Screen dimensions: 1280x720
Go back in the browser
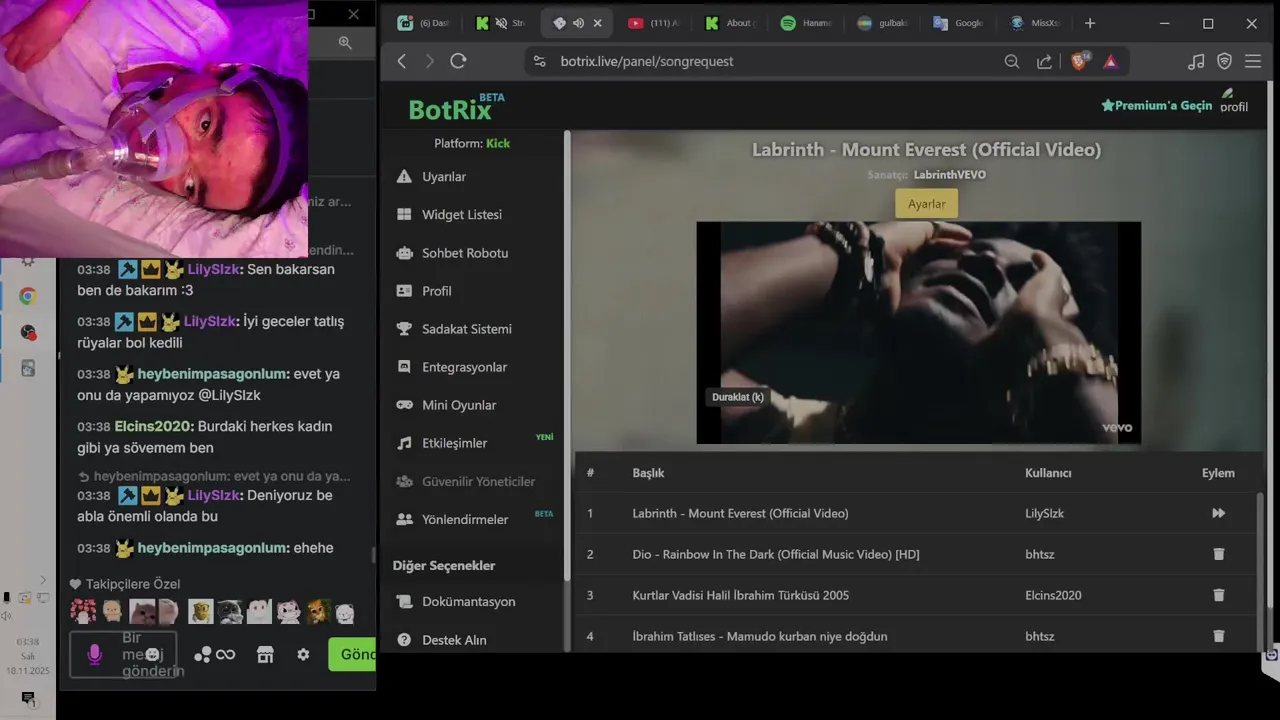click(x=402, y=61)
